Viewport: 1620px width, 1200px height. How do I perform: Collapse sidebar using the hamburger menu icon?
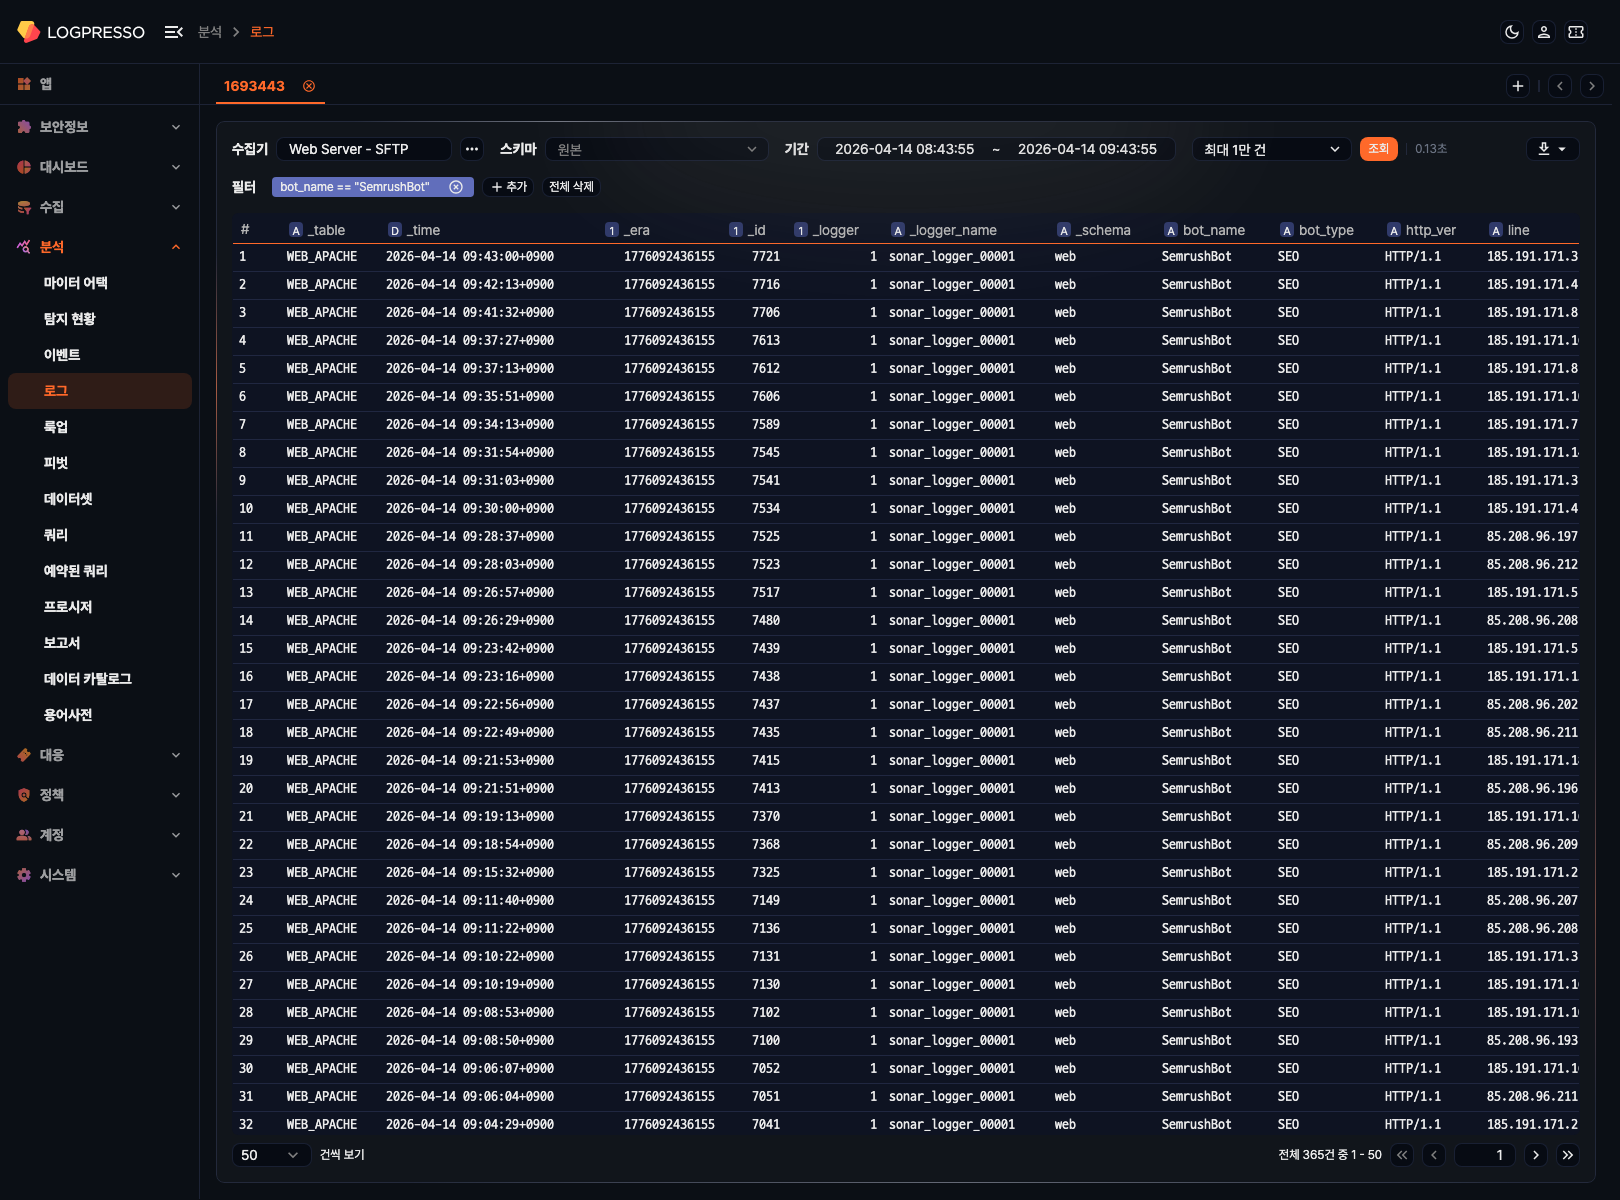click(x=173, y=32)
